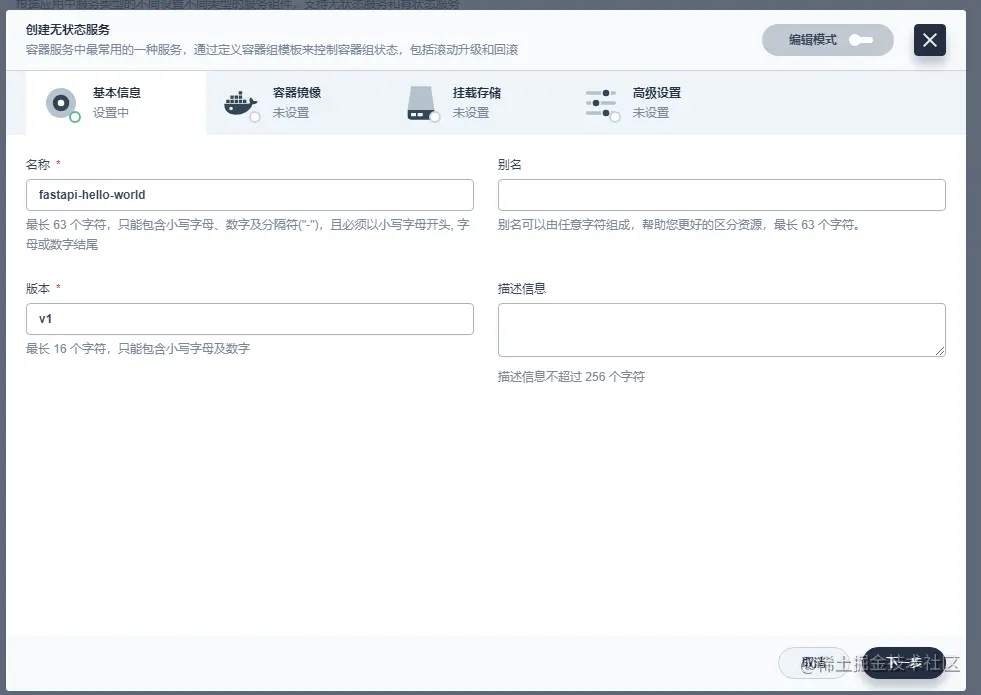
Task: Click the 未设置 status under 高级设置
Action: pos(651,113)
